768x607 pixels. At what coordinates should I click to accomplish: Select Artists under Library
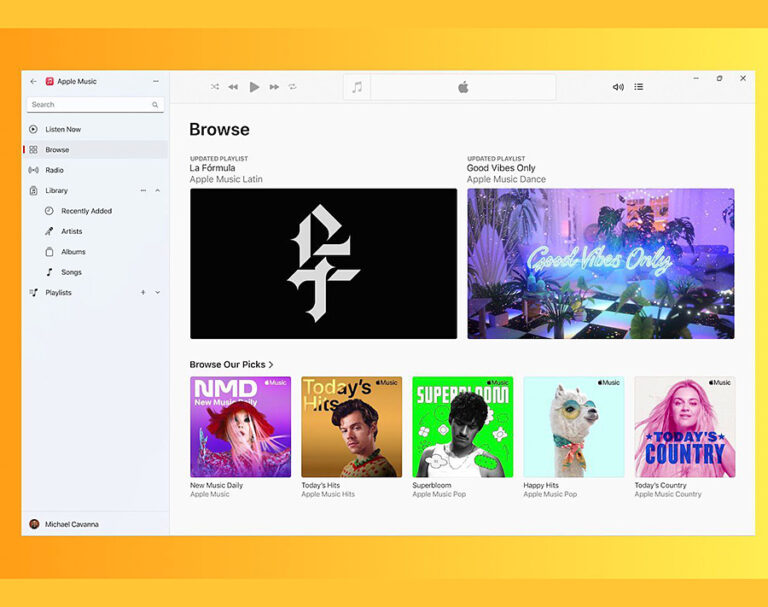[71, 231]
